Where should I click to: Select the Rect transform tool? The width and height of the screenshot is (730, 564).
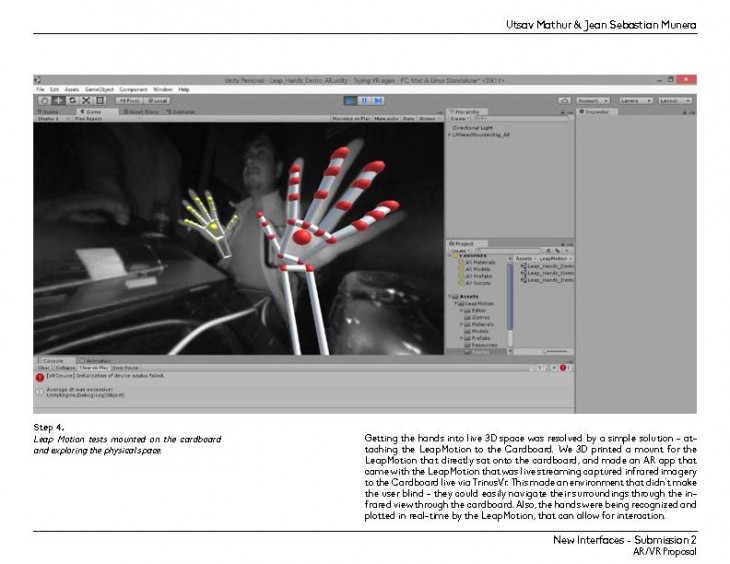pos(99,100)
